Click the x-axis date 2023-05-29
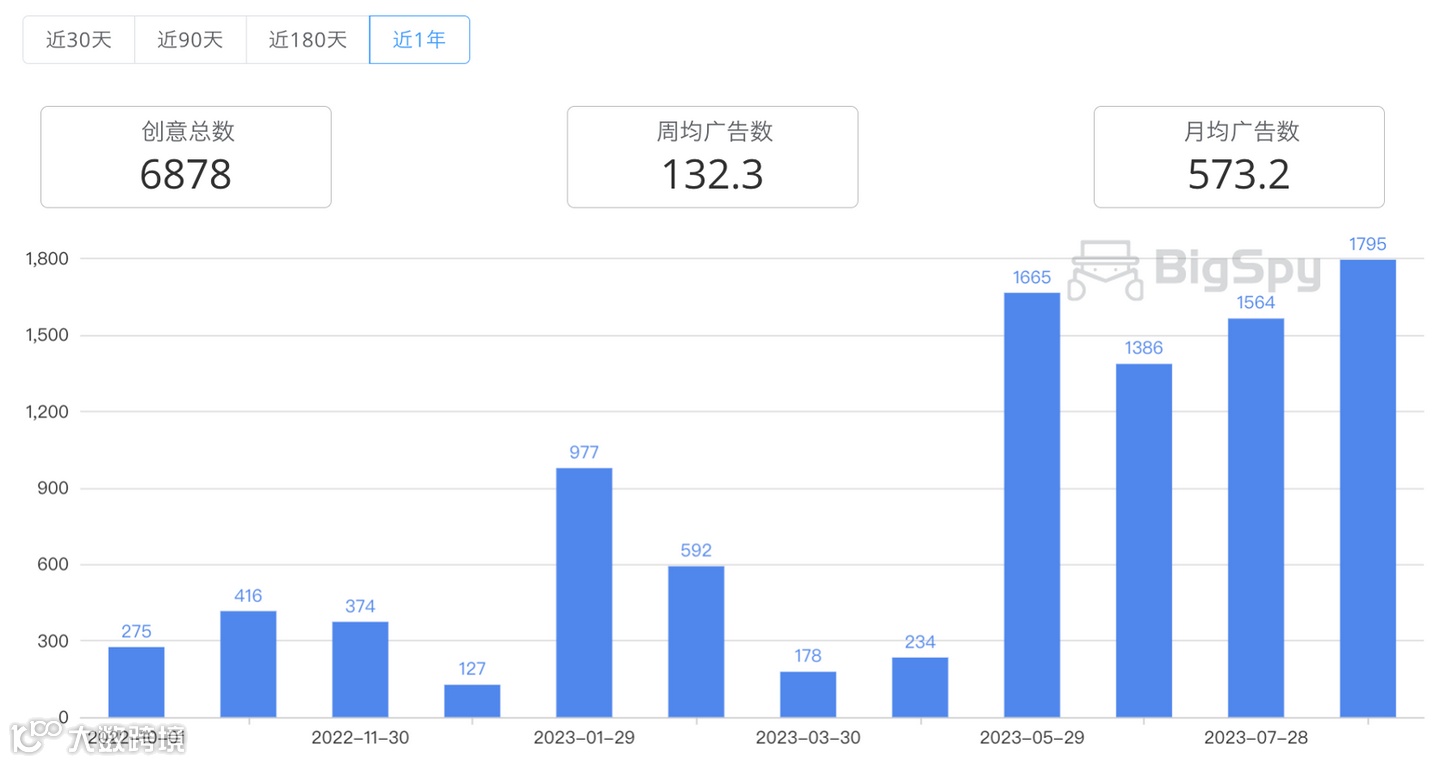 tap(1032, 738)
